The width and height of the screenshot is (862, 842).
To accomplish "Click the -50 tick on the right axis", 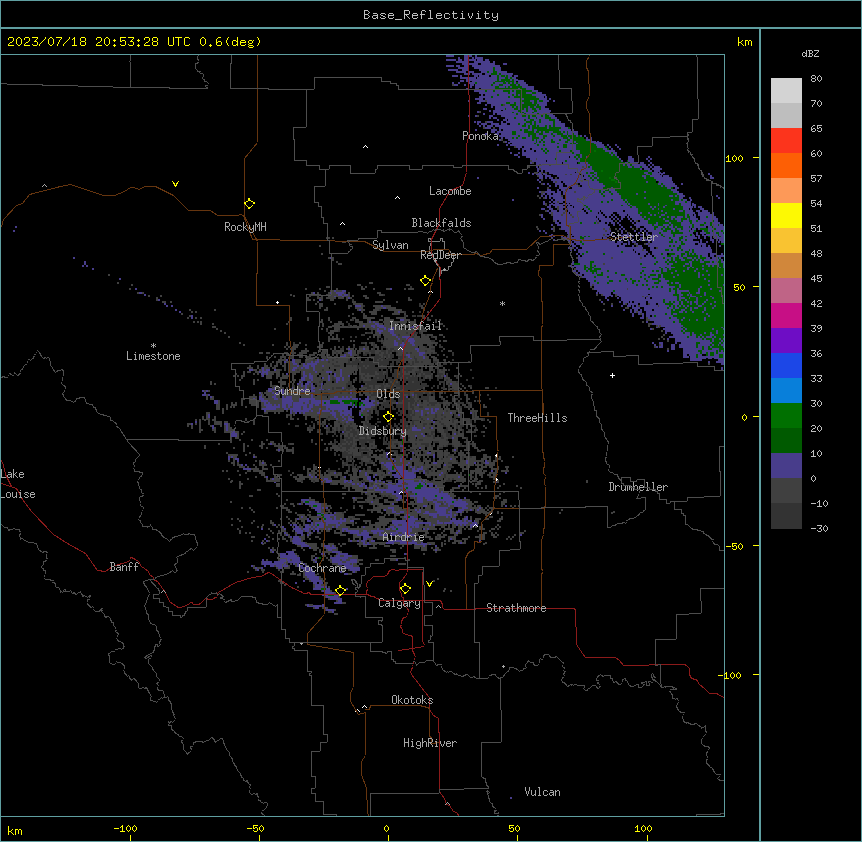I will [734, 546].
